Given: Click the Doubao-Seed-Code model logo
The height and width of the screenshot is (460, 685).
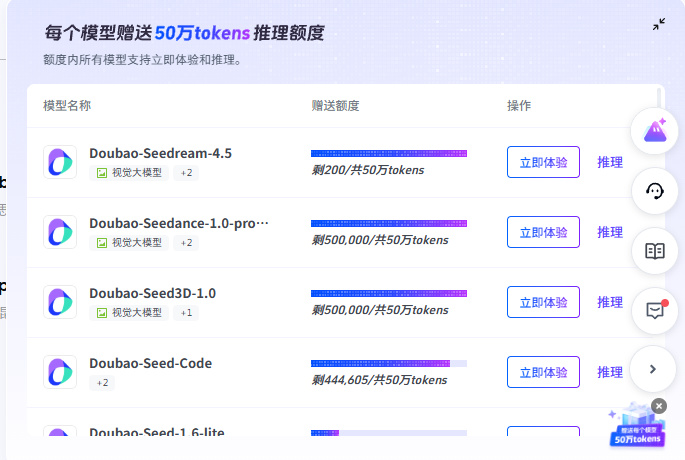Looking at the screenshot, I should click(x=60, y=372).
